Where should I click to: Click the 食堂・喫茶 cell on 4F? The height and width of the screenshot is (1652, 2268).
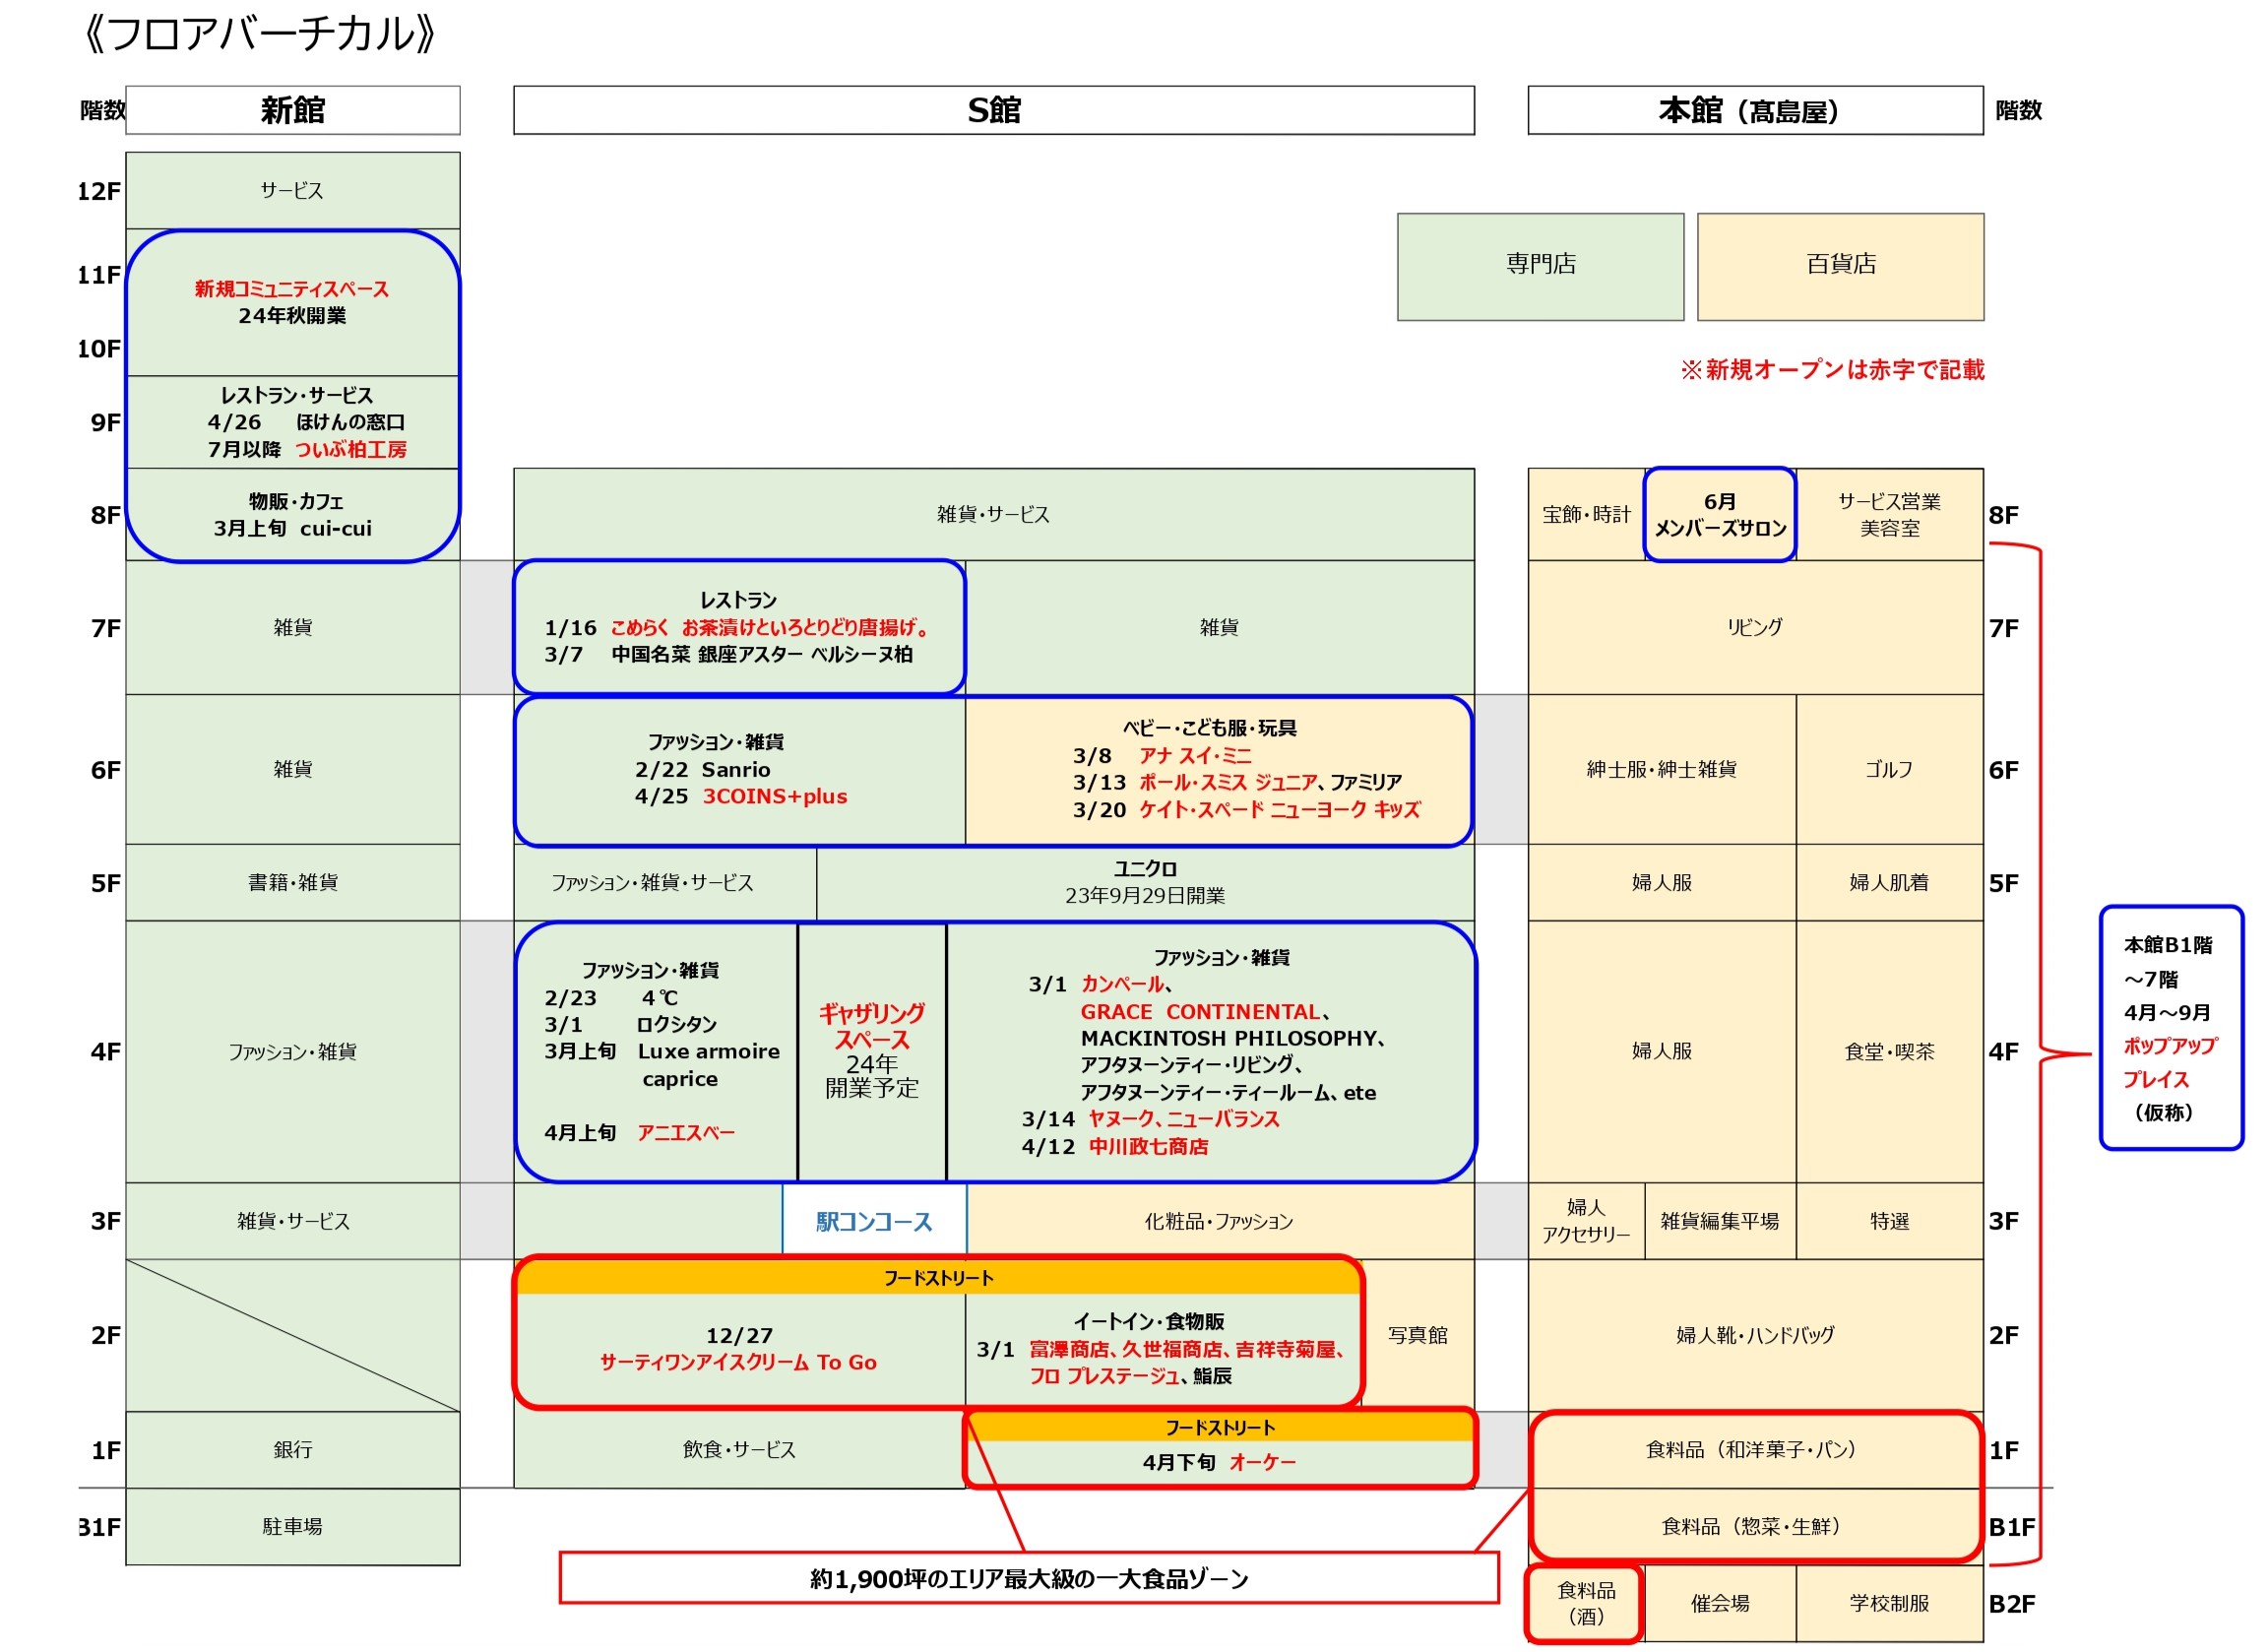(1891, 1052)
